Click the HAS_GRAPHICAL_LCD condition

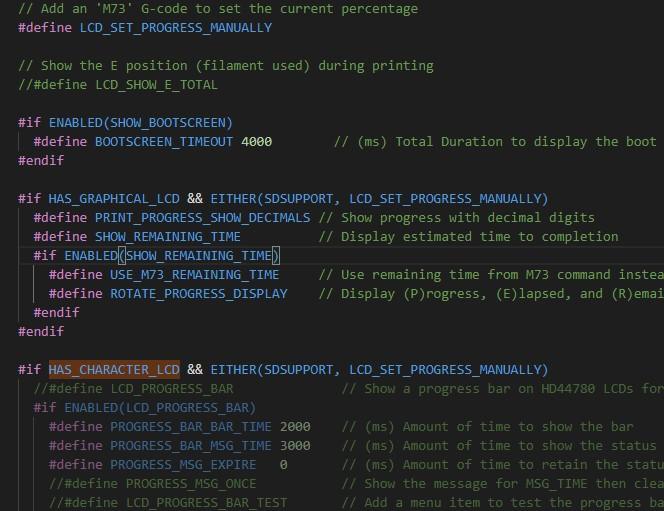tap(113, 199)
